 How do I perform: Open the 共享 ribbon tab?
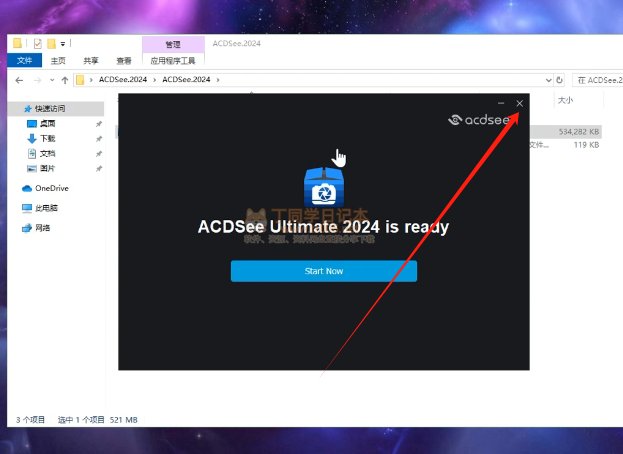pyautogui.click(x=91, y=61)
